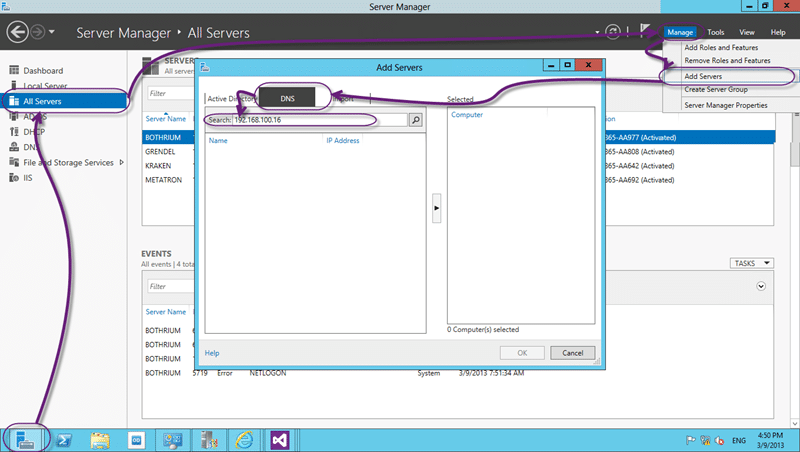The width and height of the screenshot is (800, 452).
Task: Click the Search field in Add Servers
Action: tap(320, 120)
